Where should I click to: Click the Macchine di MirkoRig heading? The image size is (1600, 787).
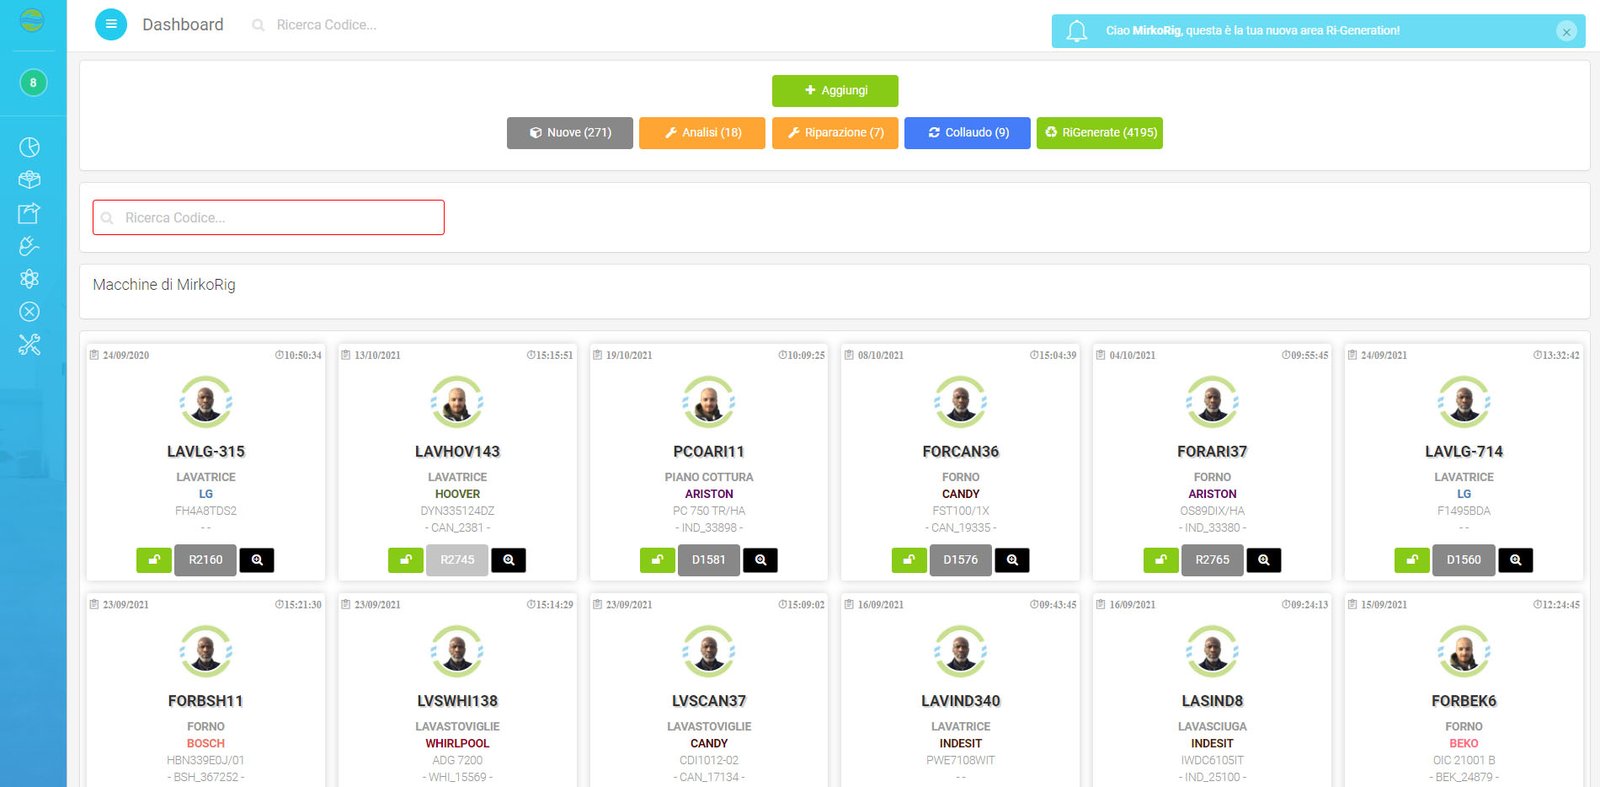point(164,285)
